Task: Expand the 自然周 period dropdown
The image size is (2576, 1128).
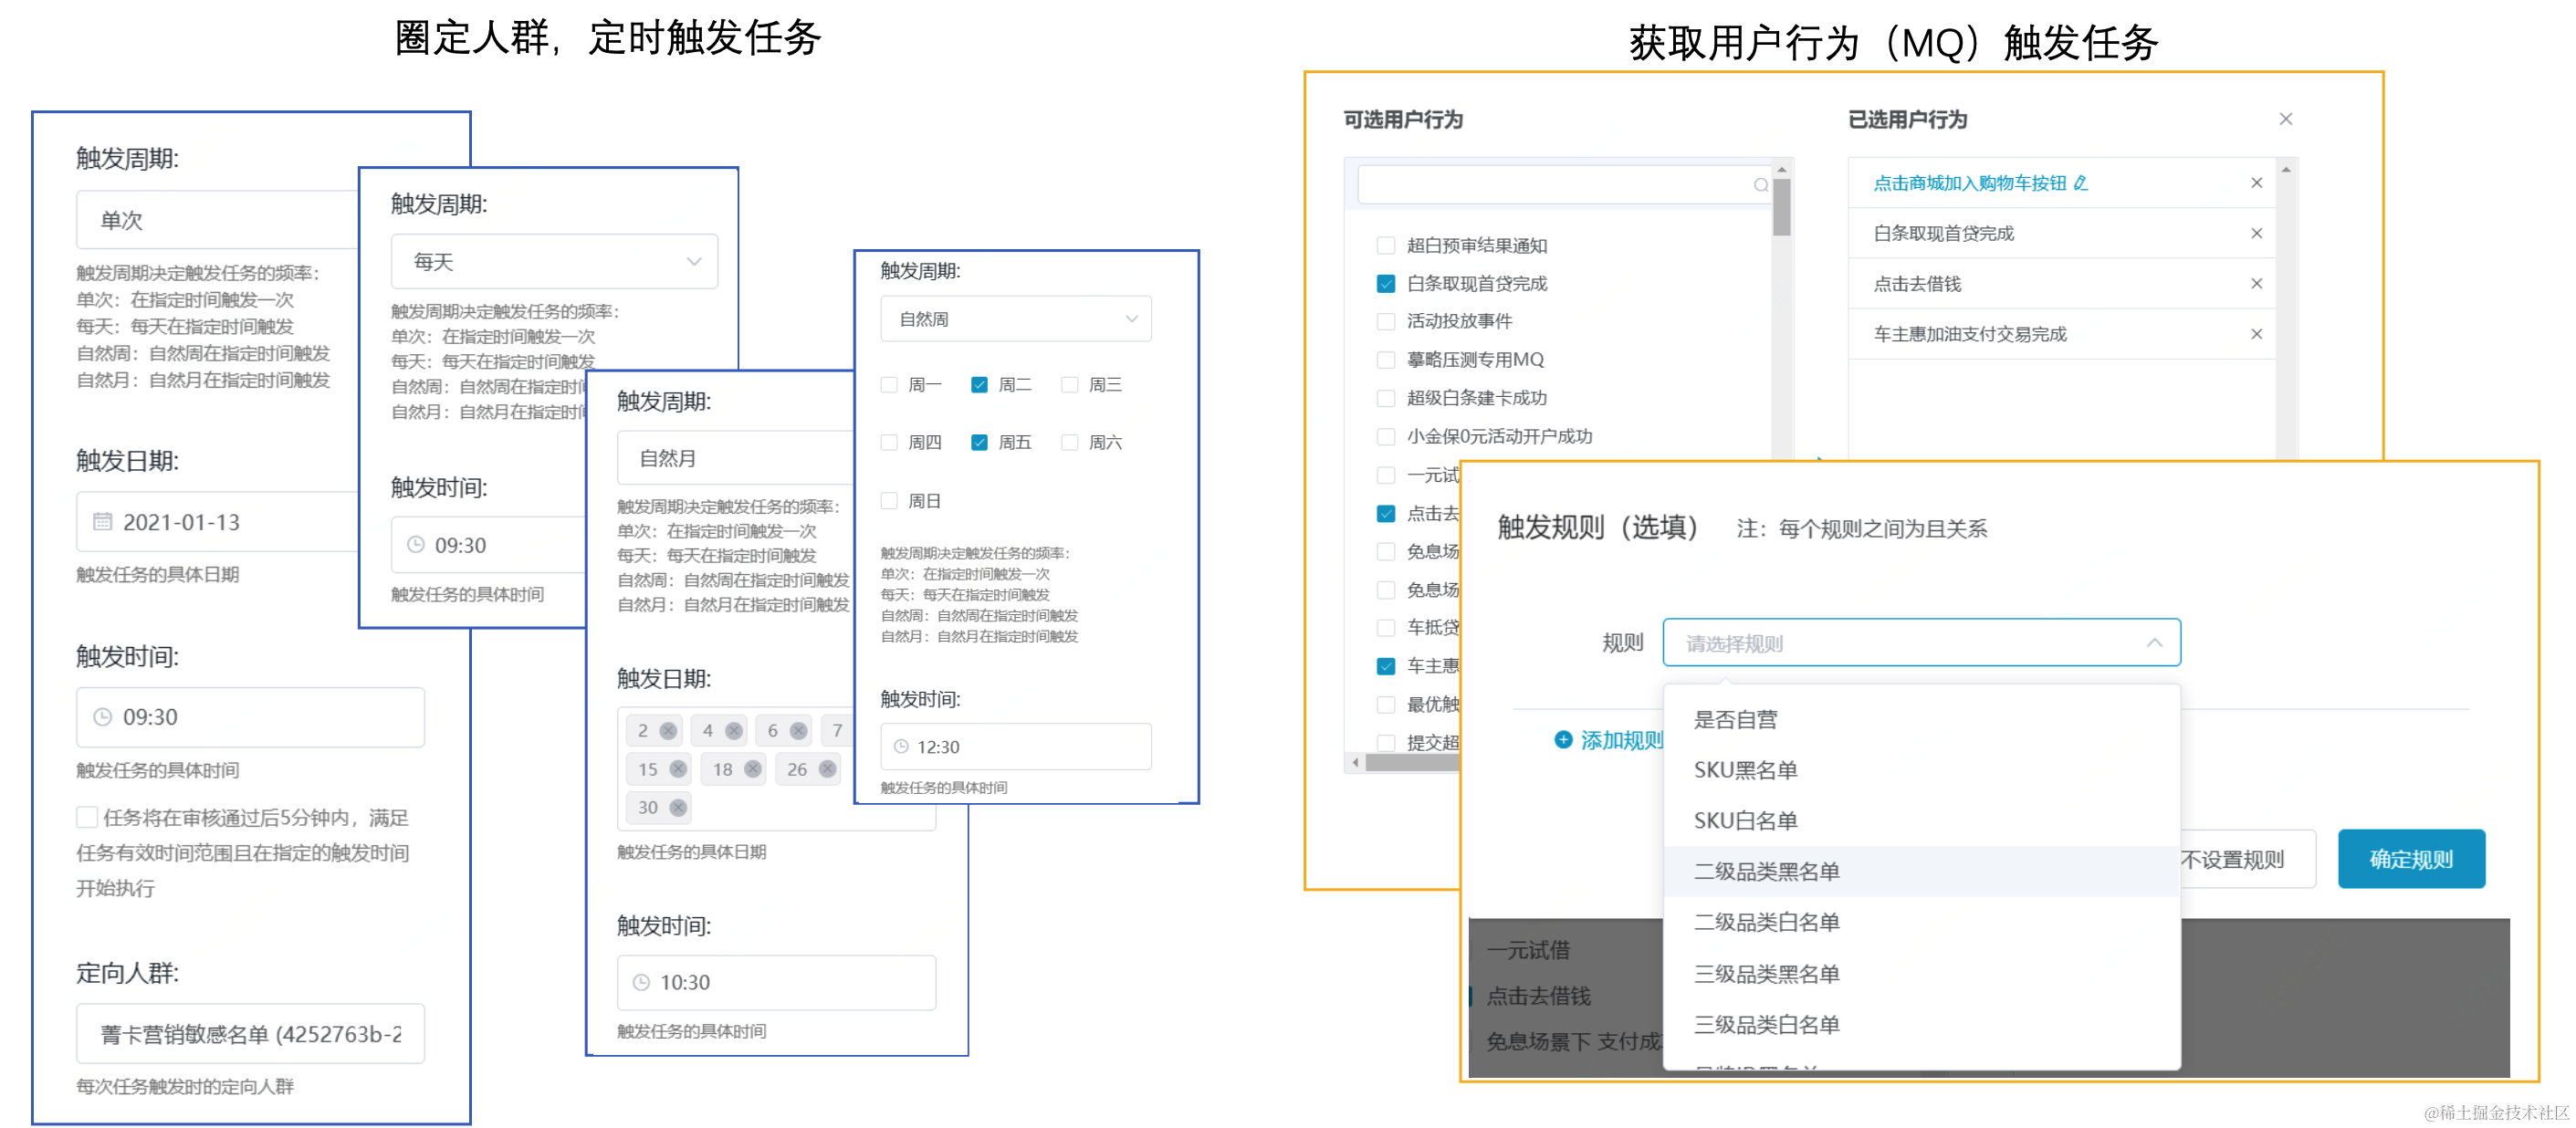Action: pos(1015,319)
